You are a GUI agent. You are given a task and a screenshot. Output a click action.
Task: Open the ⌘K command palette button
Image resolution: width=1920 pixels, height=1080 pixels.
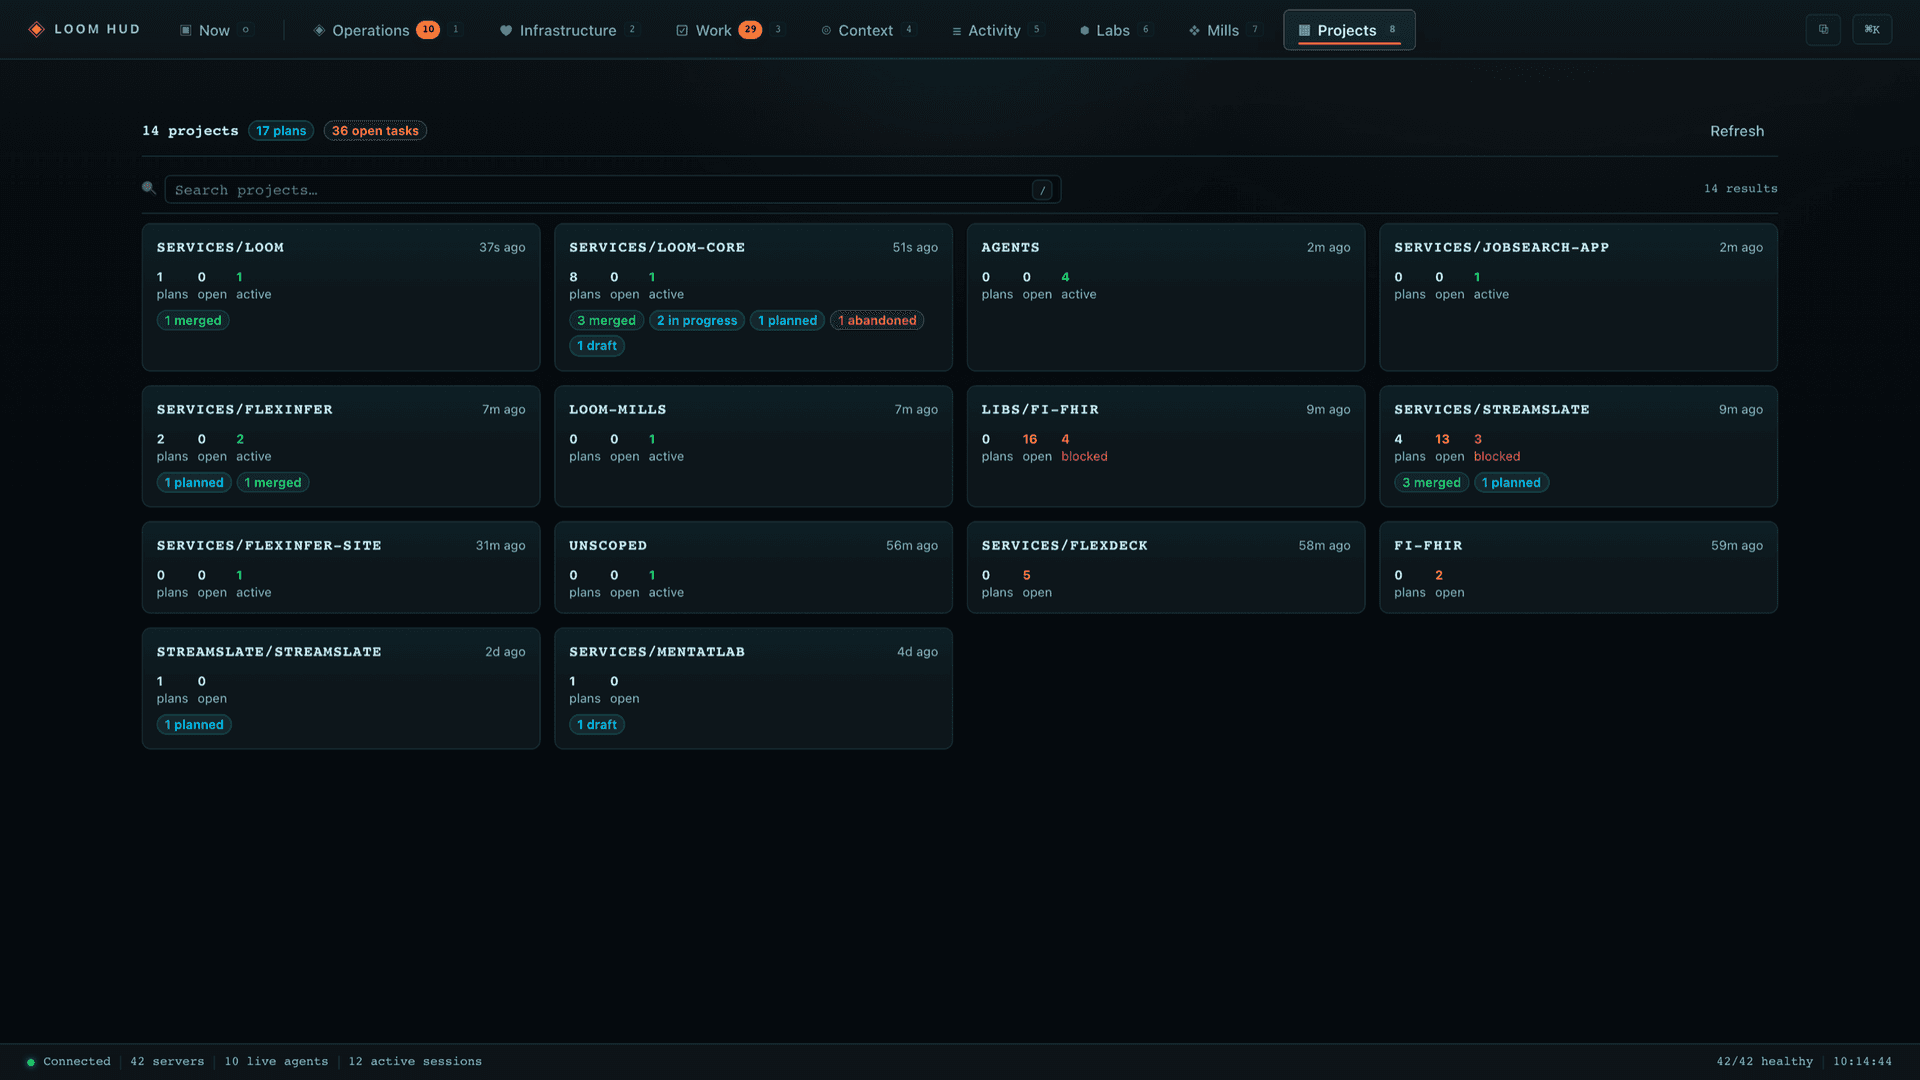click(x=1872, y=30)
